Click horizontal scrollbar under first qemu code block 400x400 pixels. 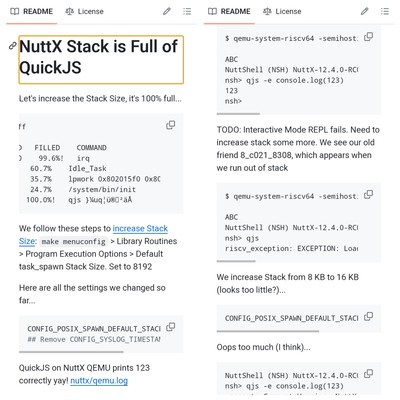(238, 114)
